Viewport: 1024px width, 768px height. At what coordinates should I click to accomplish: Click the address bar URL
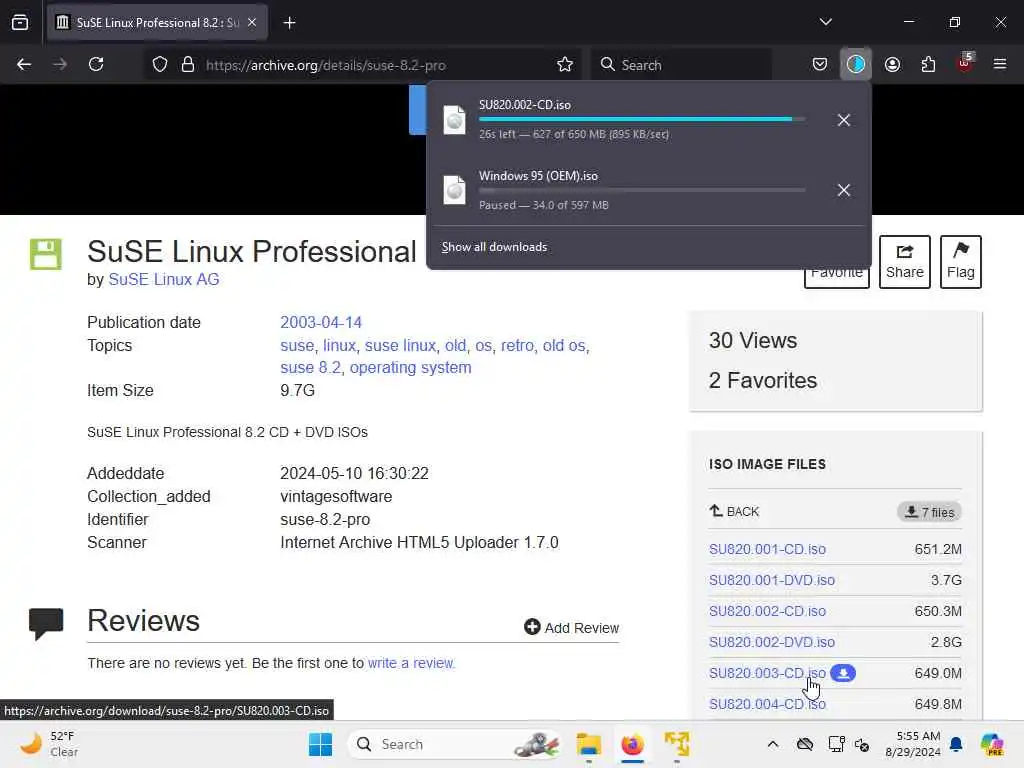[325, 65]
